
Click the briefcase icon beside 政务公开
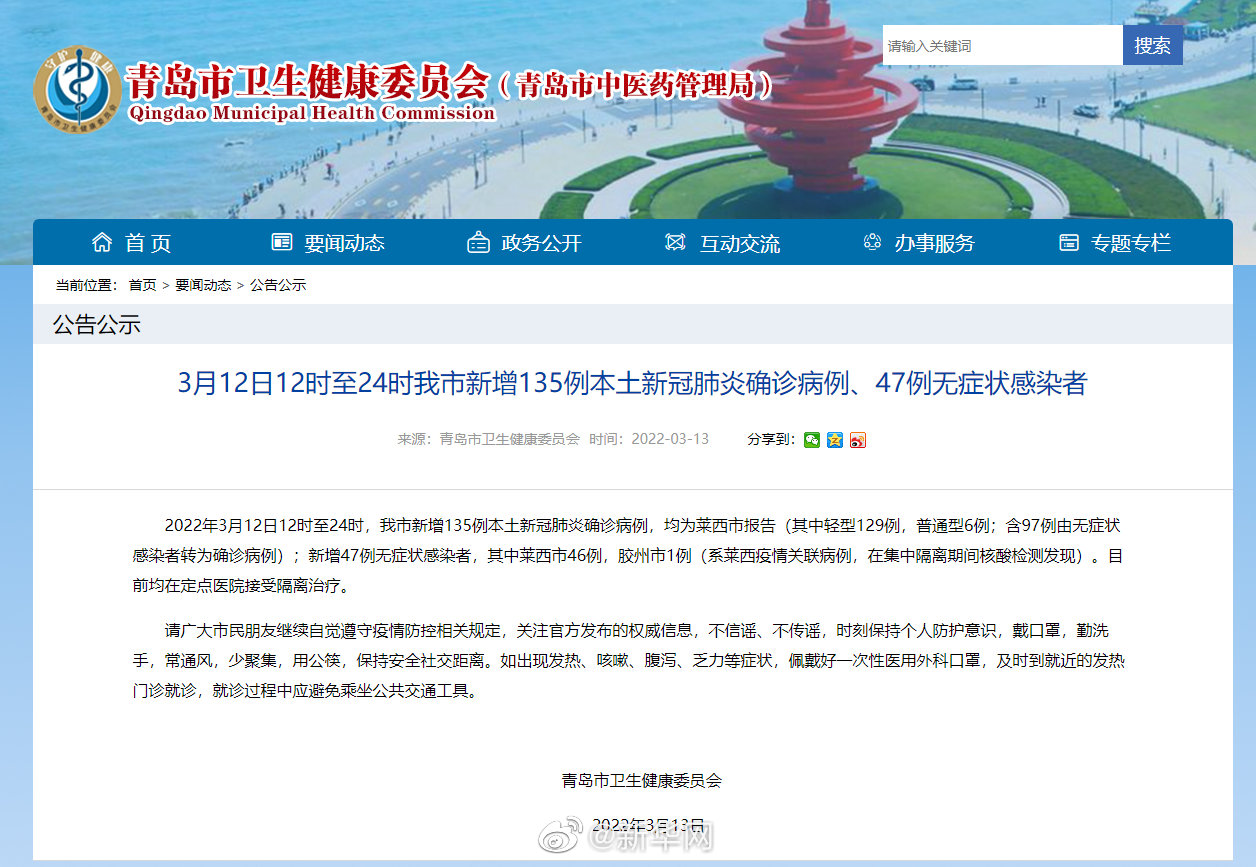[479, 242]
